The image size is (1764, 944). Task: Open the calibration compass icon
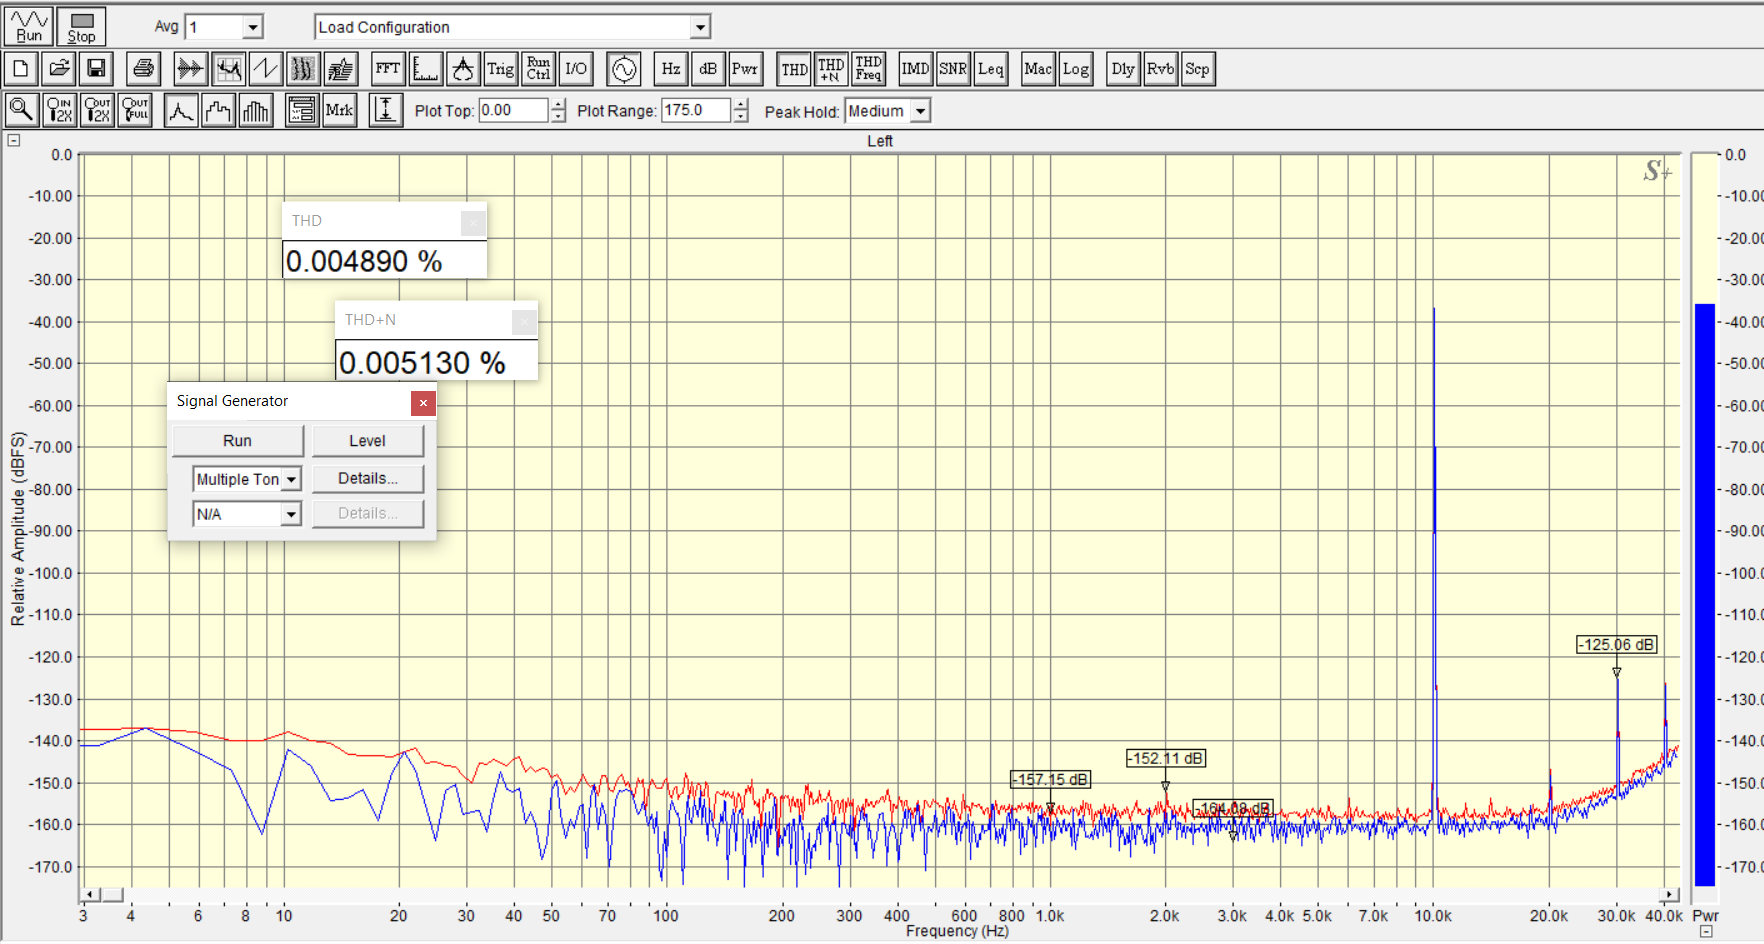click(463, 69)
